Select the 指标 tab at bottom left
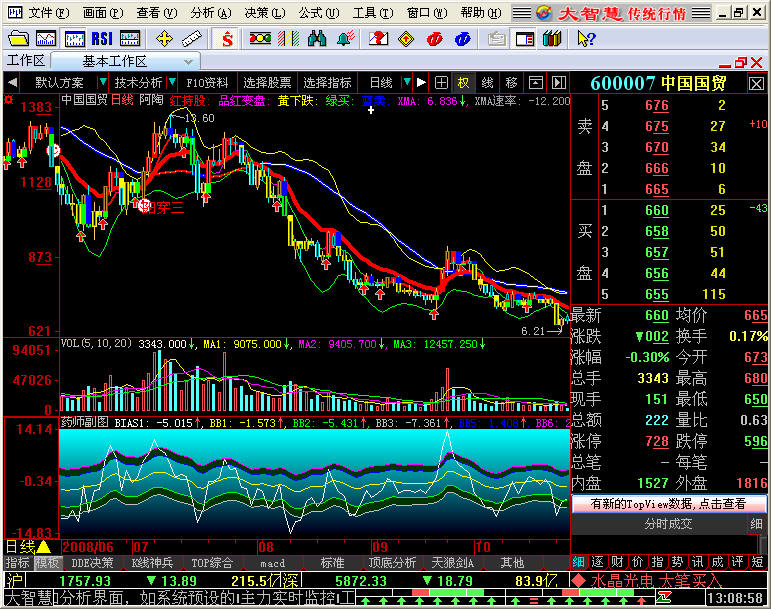 [x=18, y=562]
